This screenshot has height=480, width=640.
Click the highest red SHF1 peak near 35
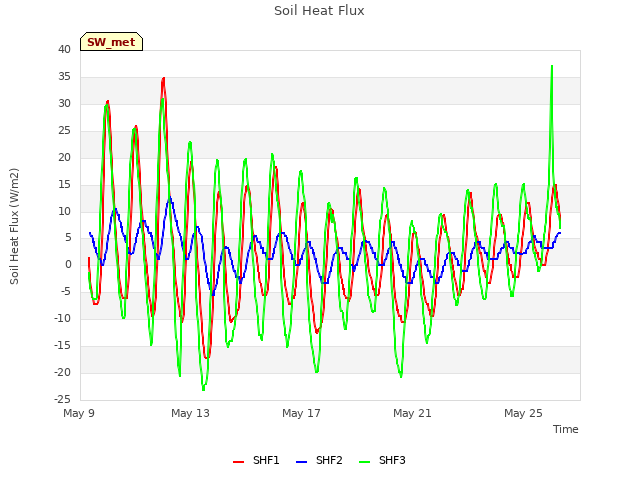pos(163,78)
